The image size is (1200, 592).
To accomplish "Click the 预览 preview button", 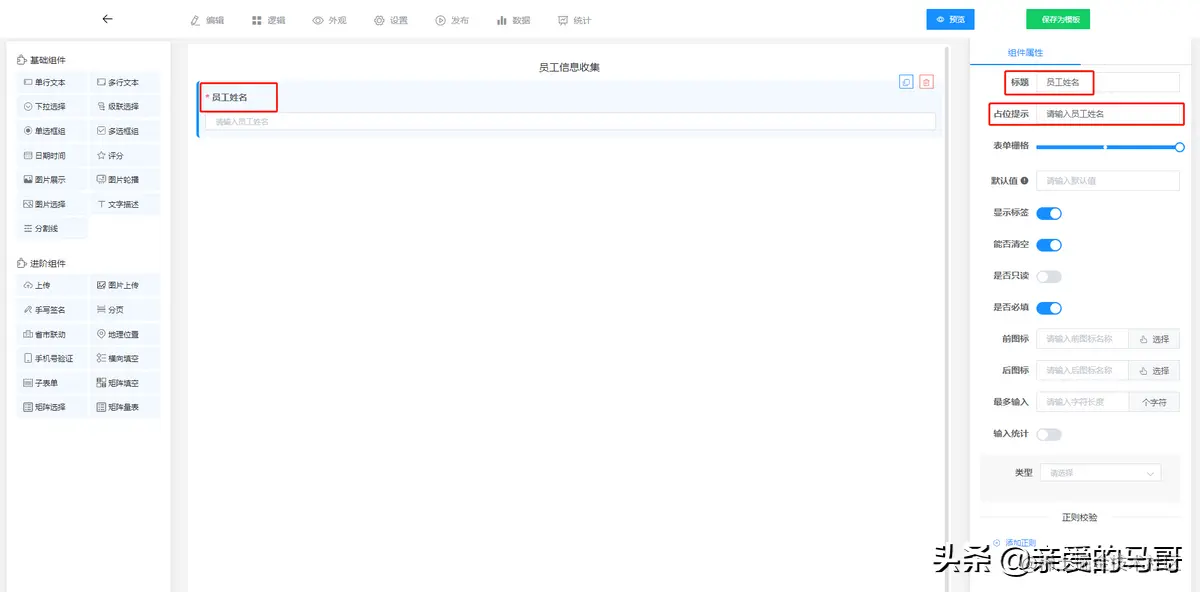I will pyautogui.click(x=950, y=19).
